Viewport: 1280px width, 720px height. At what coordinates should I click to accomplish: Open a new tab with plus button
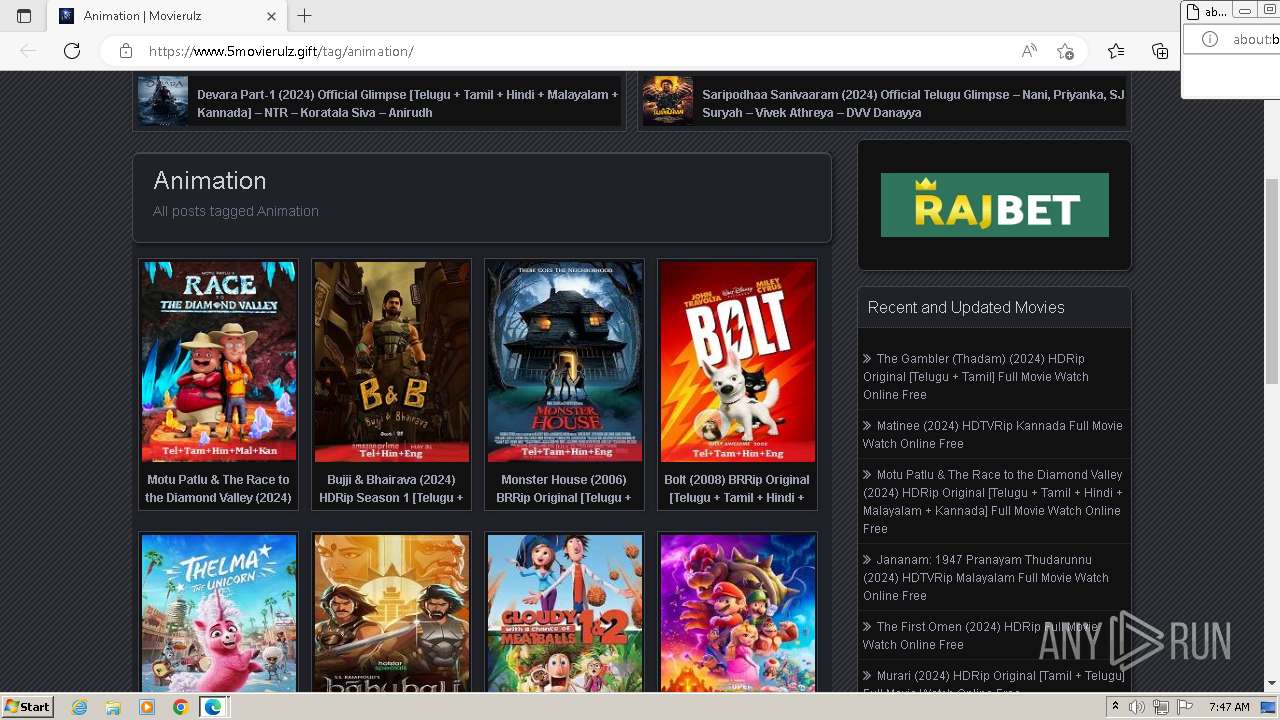click(x=305, y=16)
